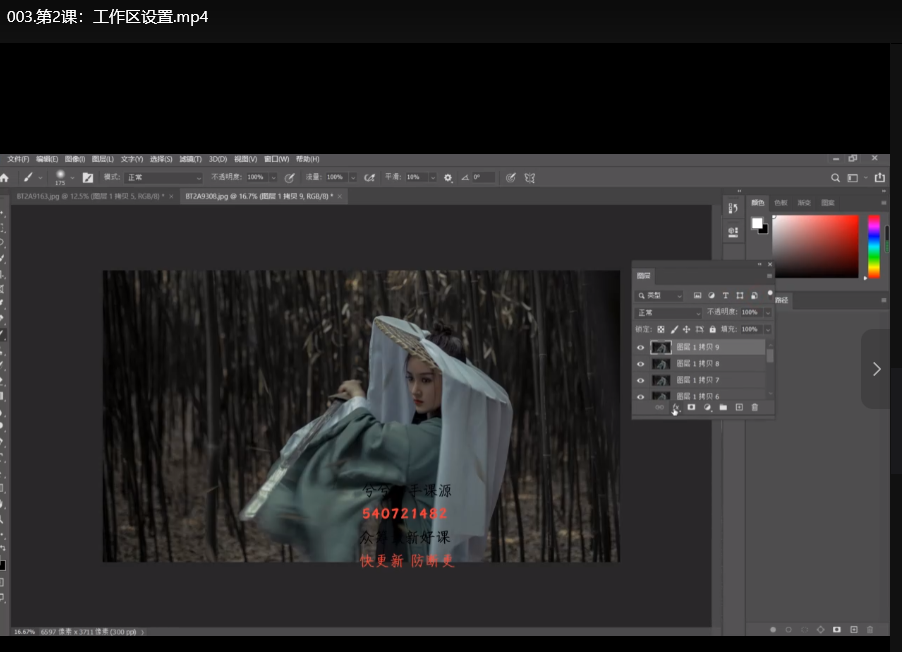Click the next video arrow button
Viewport: 902px width, 652px height.
876,369
